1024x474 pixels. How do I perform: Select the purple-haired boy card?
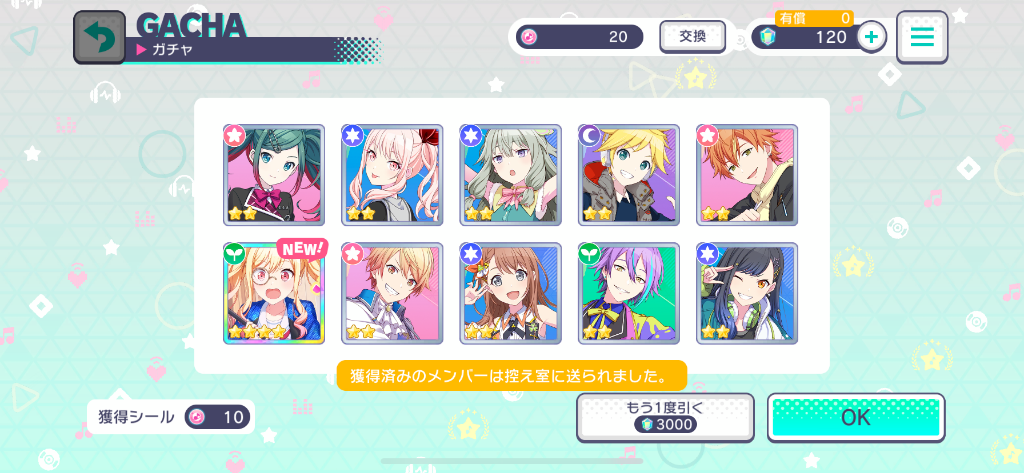(x=629, y=294)
